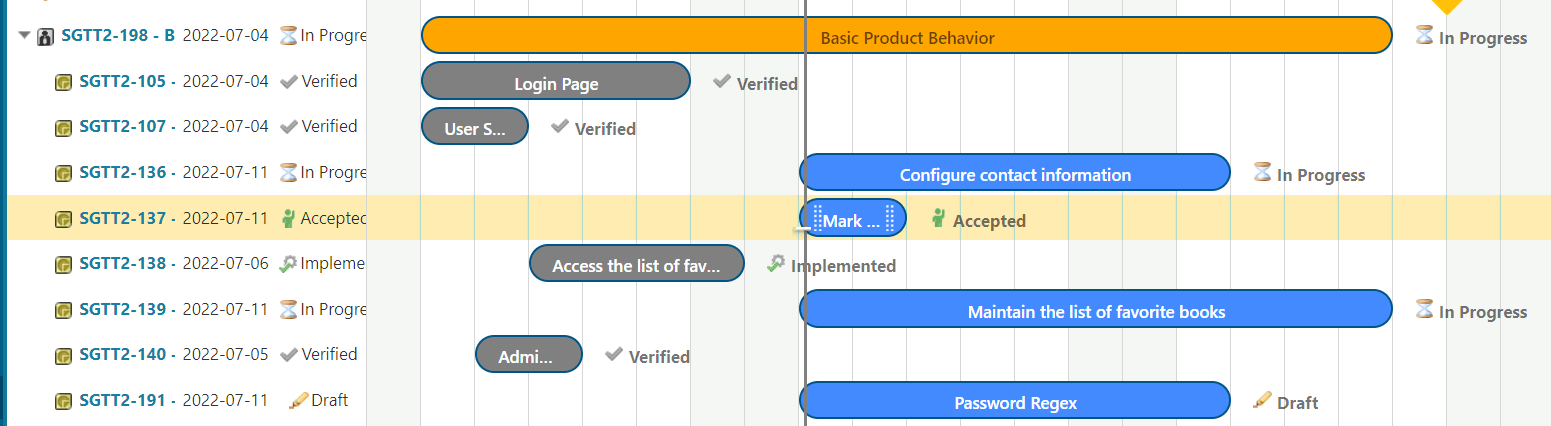The image size is (1551, 426).
Task: Click the hourglass status icon in SGTT2-139 row
Action: (x=288, y=309)
